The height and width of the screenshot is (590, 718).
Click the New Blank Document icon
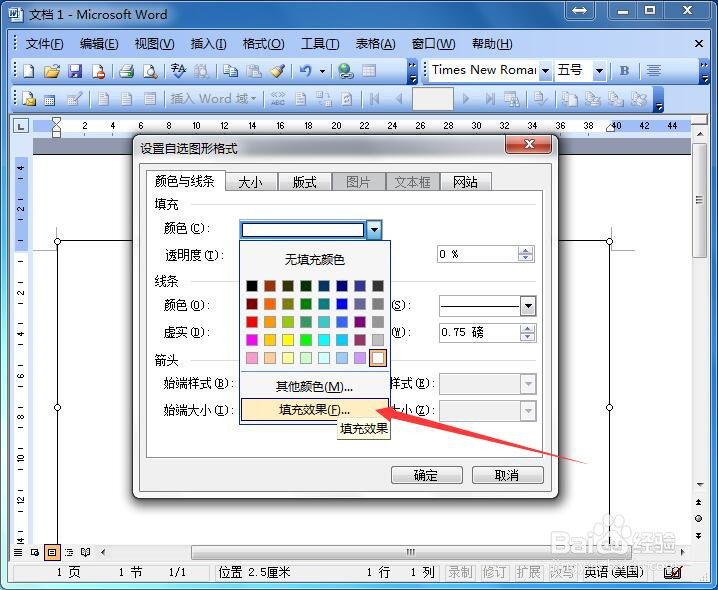[29, 71]
